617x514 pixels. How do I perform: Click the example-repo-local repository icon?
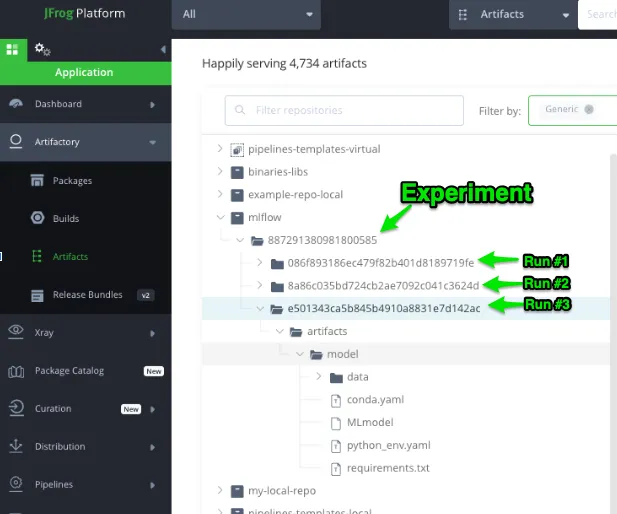pyautogui.click(x=237, y=195)
